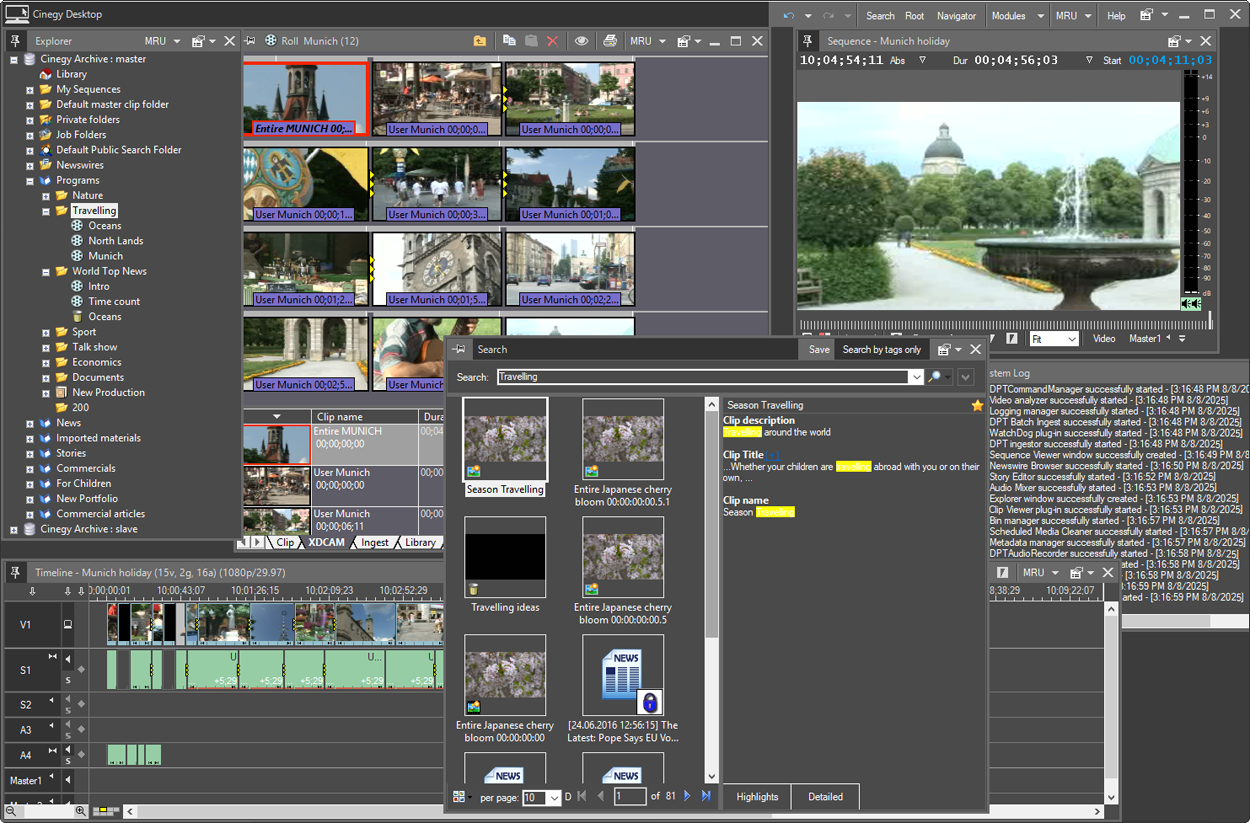Viewport: 1250px width, 823px height.
Task: Toggle the eye preview icon in Roll toolbar
Action: coord(581,41)
